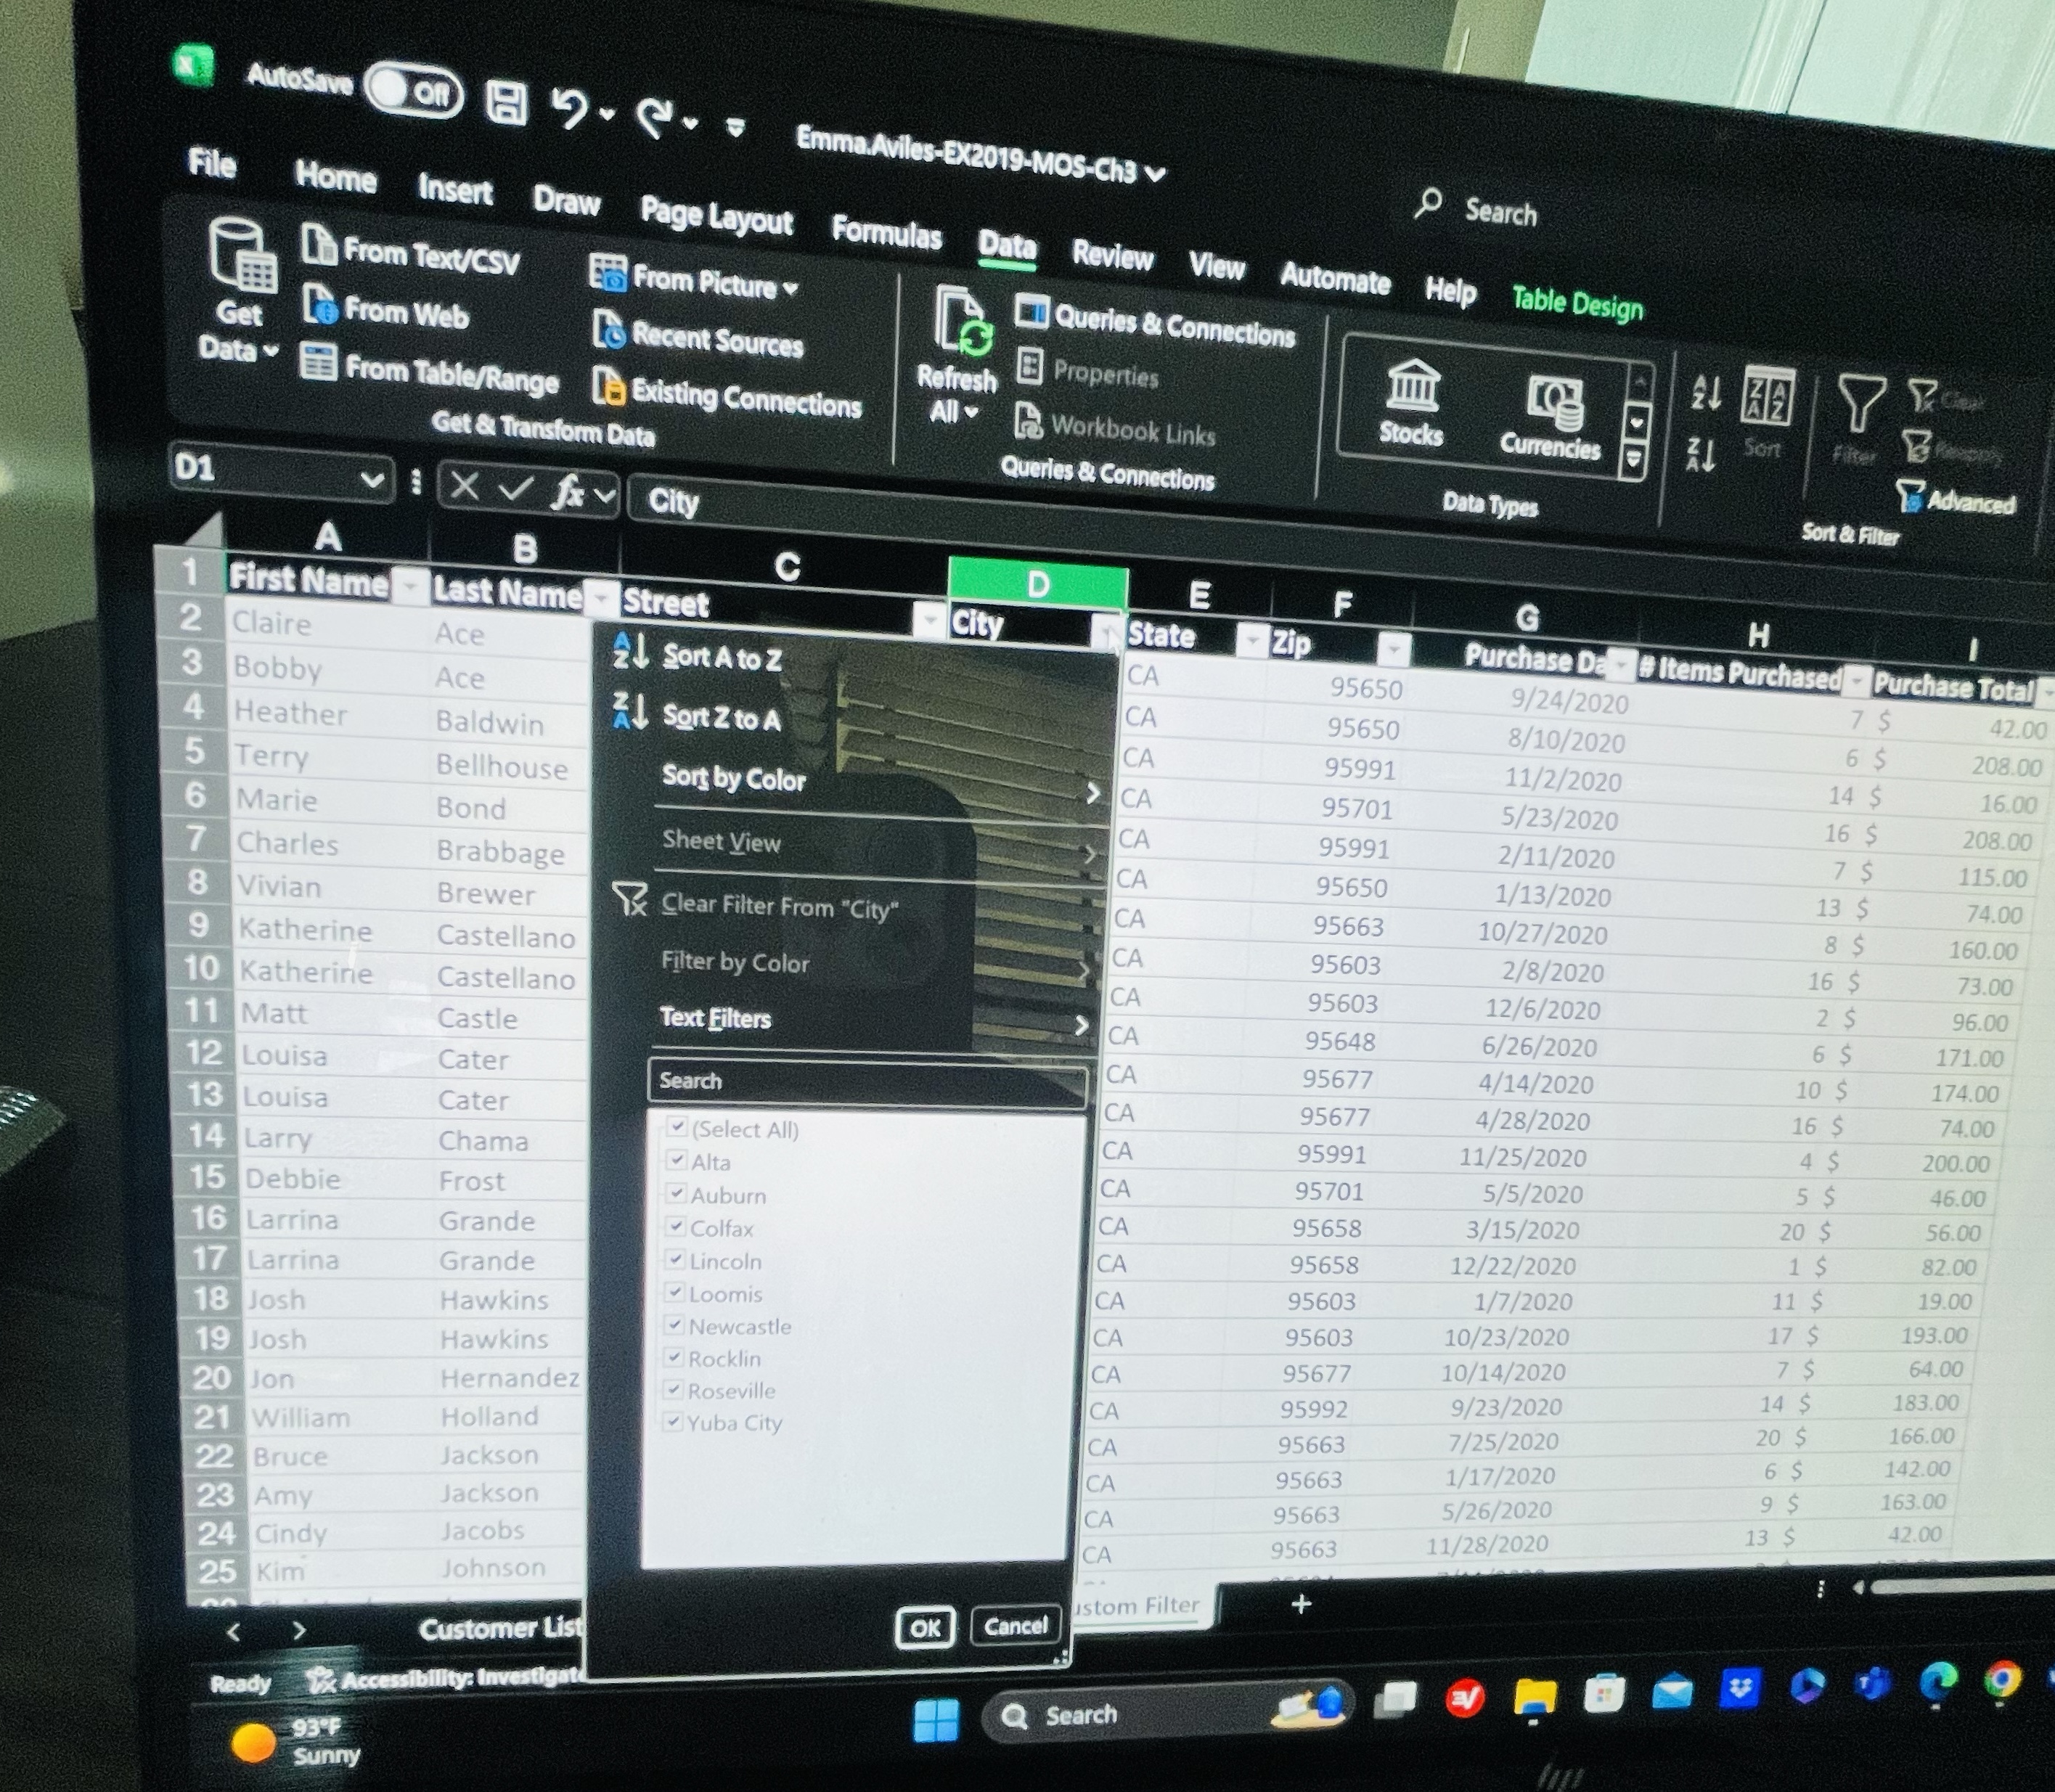Uncheck the Auburn city checkbox
The width and height of the screenshot is (2055, 1792).
[679, 1195]
